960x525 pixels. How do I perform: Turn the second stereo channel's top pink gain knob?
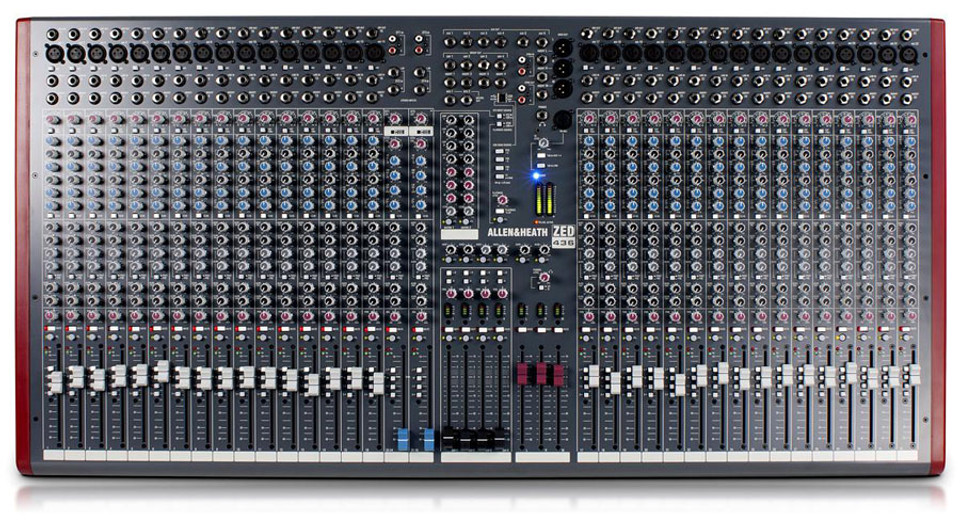pyautogui.click(x=421, y=119)
